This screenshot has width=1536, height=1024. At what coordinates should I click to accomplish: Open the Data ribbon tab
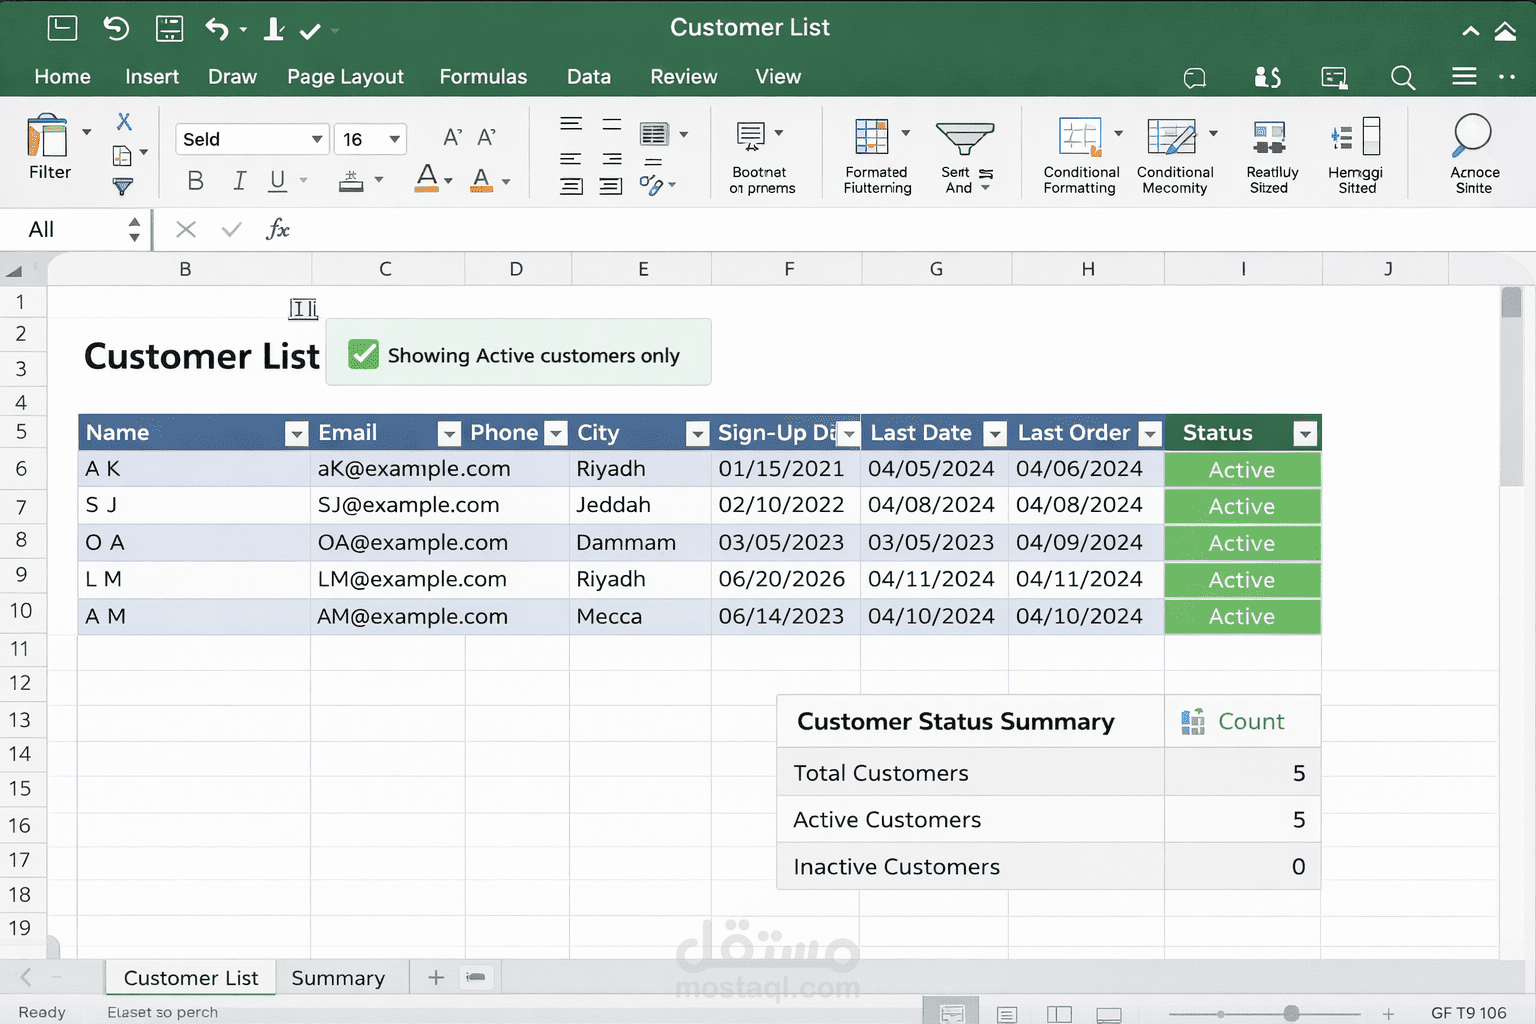(x=589, y=77)
